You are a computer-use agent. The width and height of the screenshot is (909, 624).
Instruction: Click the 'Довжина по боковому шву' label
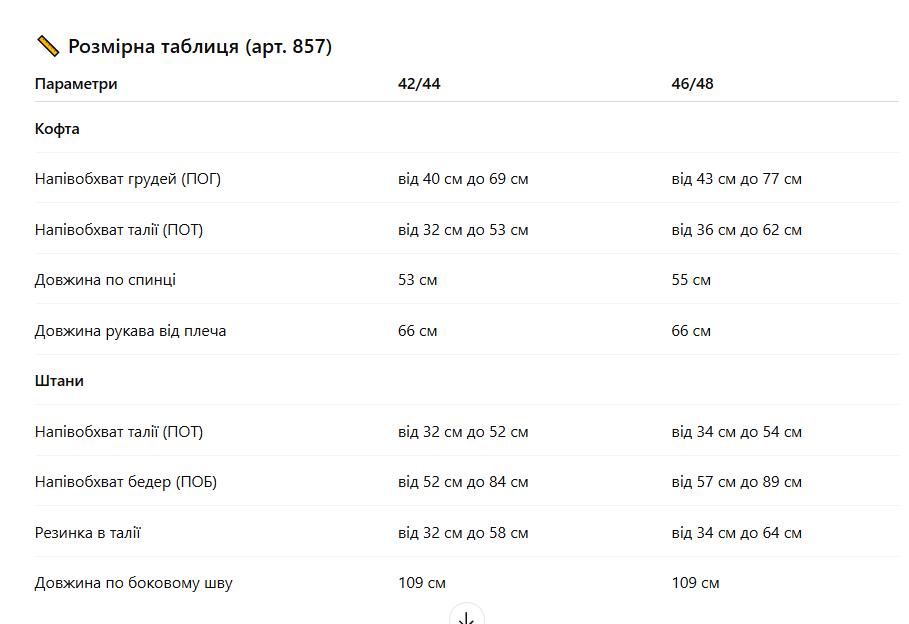[x=133, y=583]
